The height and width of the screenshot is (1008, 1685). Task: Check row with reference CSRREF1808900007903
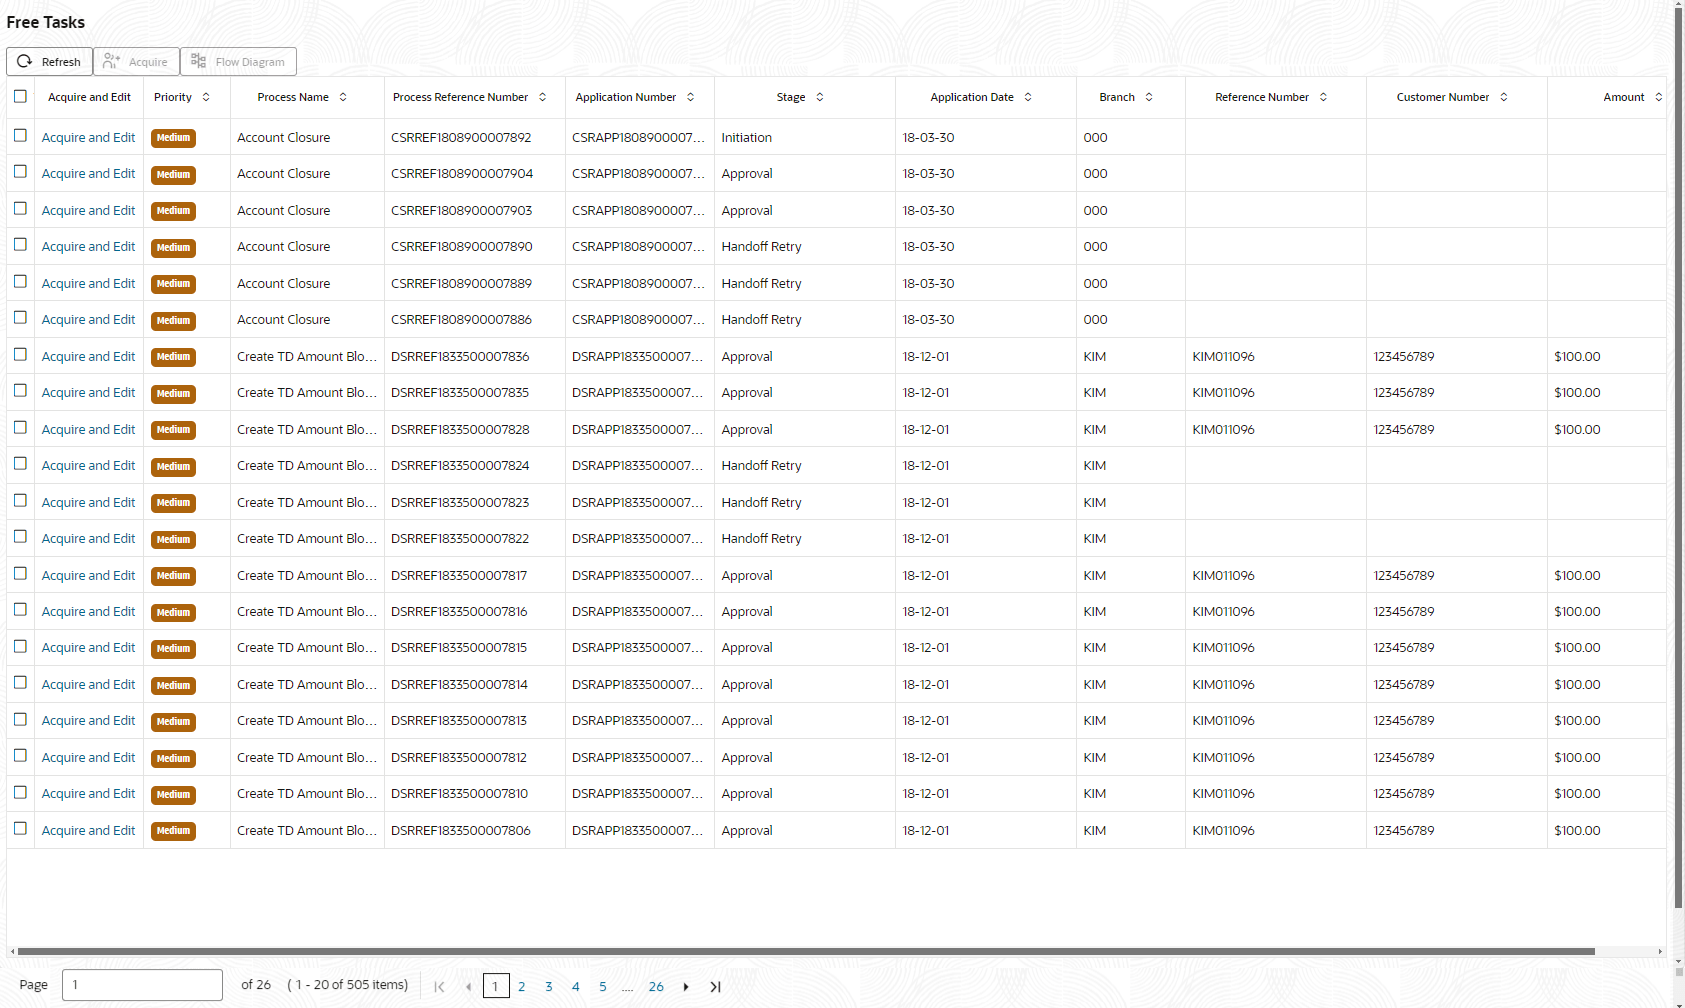click(x=20, y=208)
